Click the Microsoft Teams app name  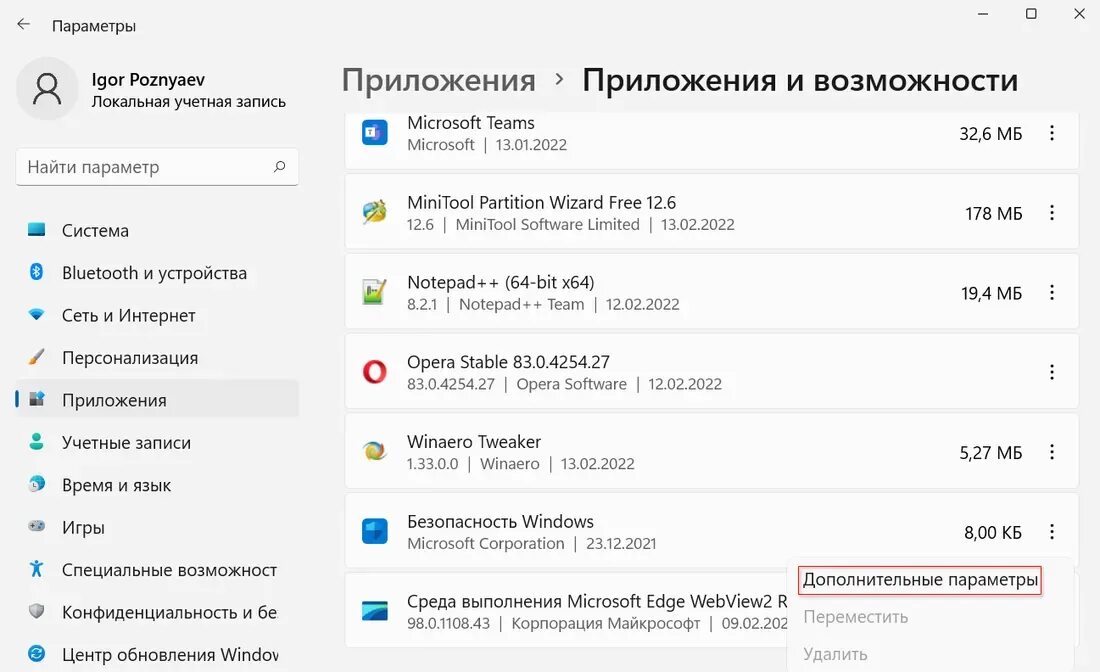pos(471,123)
